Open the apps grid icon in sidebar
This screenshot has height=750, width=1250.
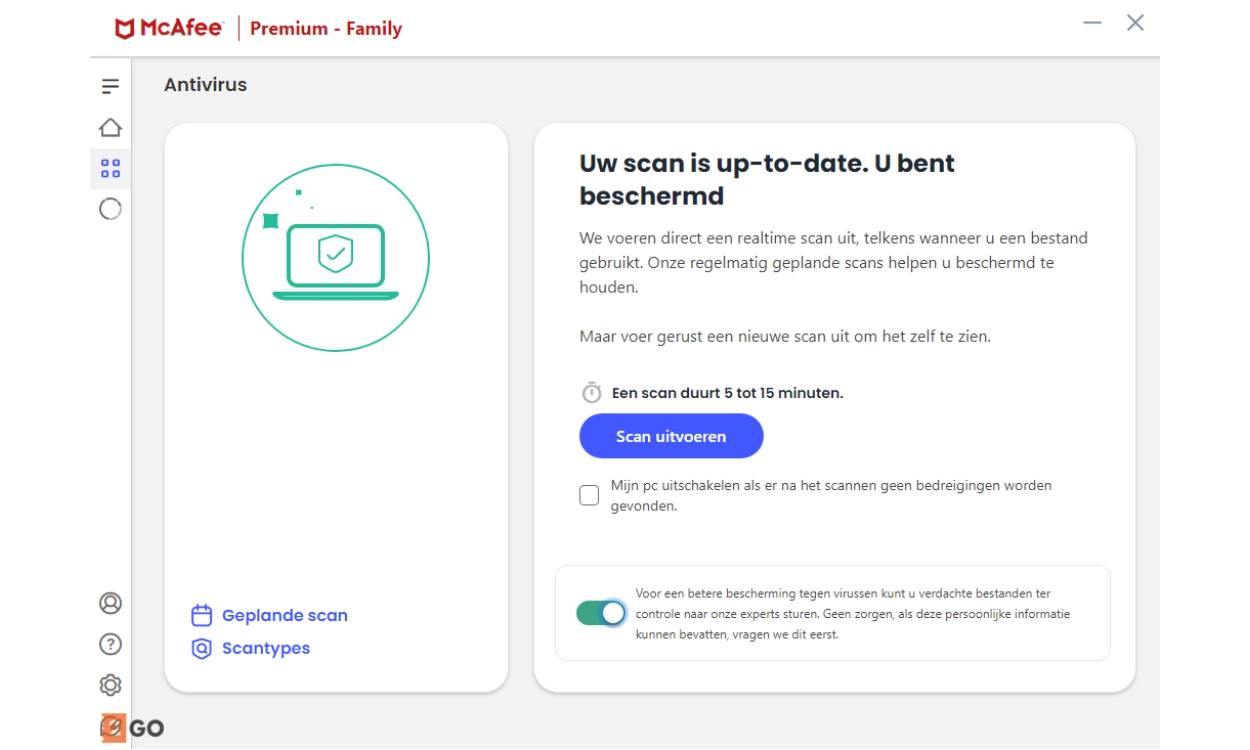tap(110, 168)
